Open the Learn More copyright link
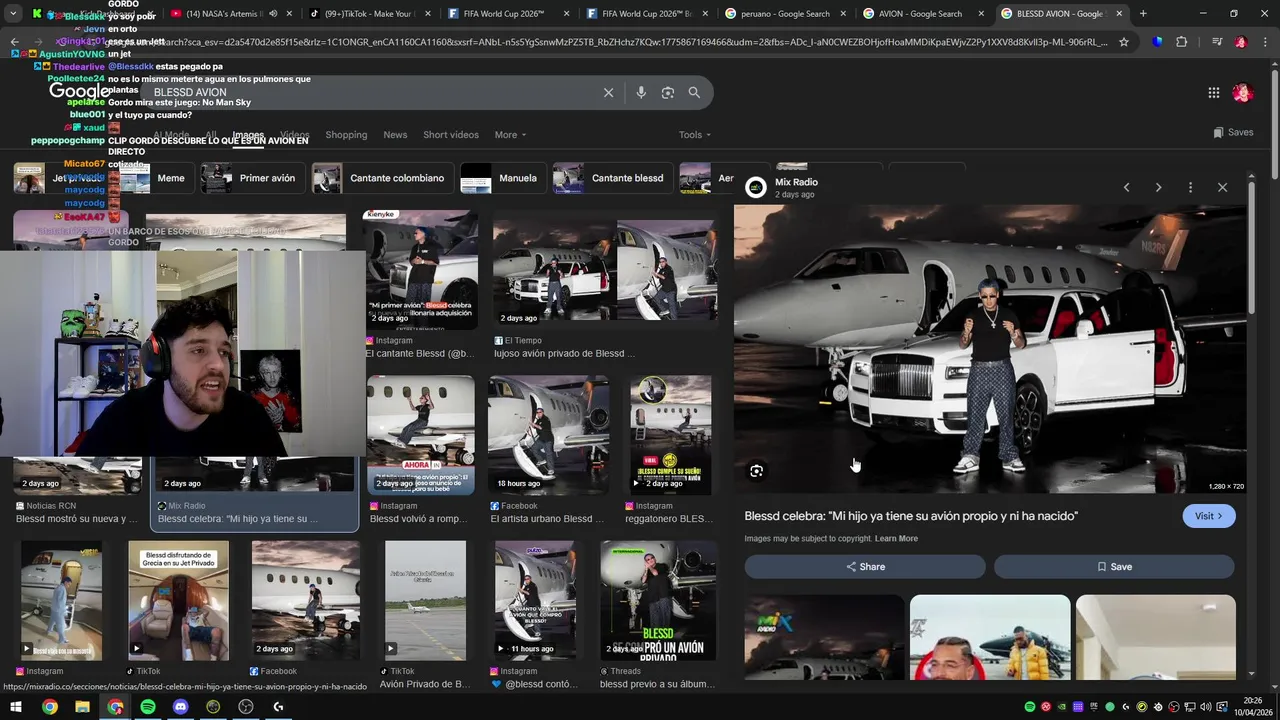 click(896, 539)
